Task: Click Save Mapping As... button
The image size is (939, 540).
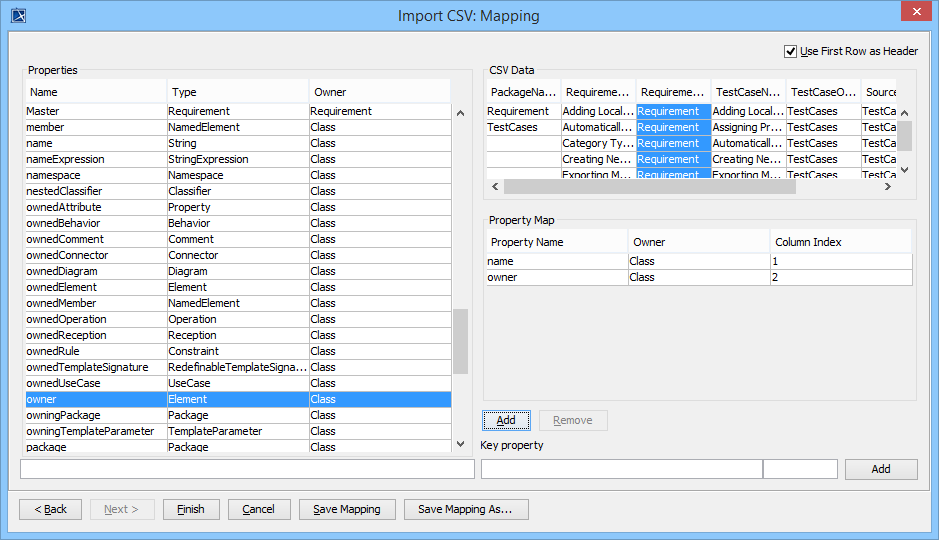Action: point(465,509)
